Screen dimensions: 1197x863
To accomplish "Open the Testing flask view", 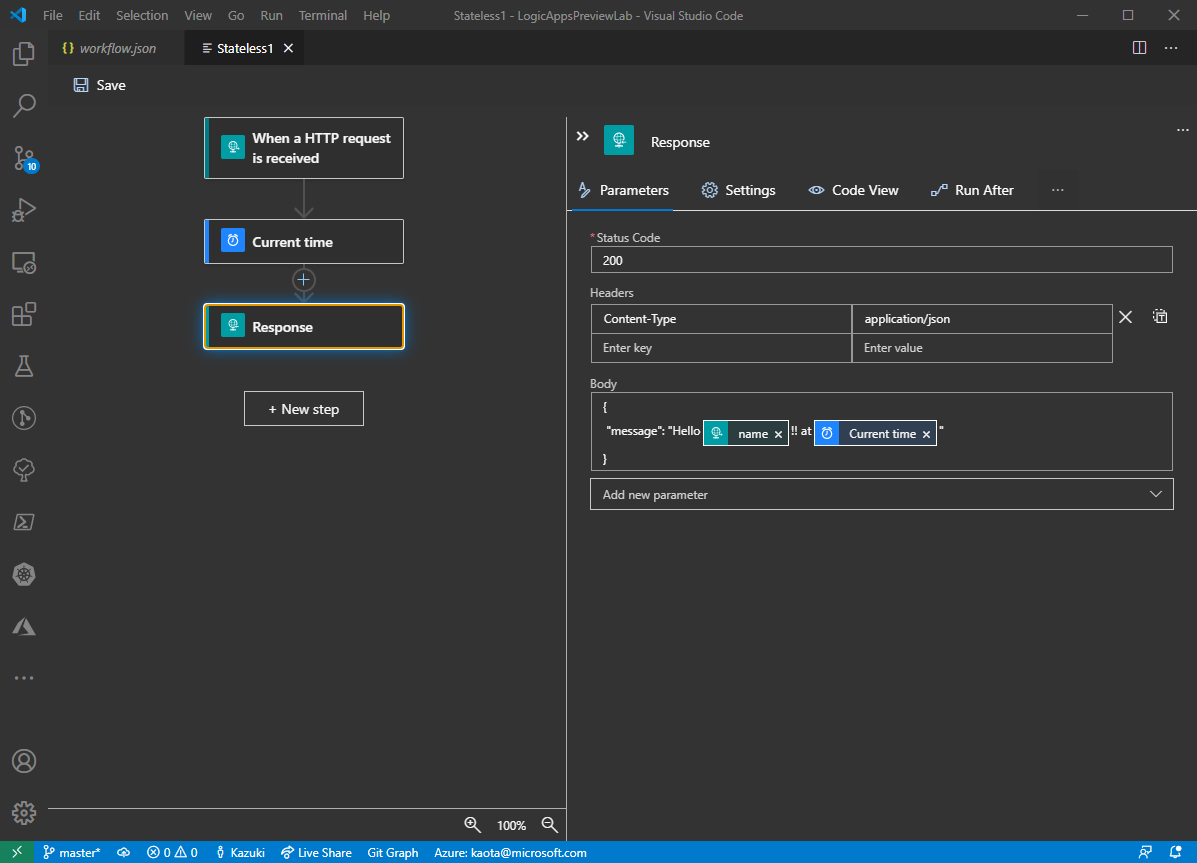I will tap(24, 366).
